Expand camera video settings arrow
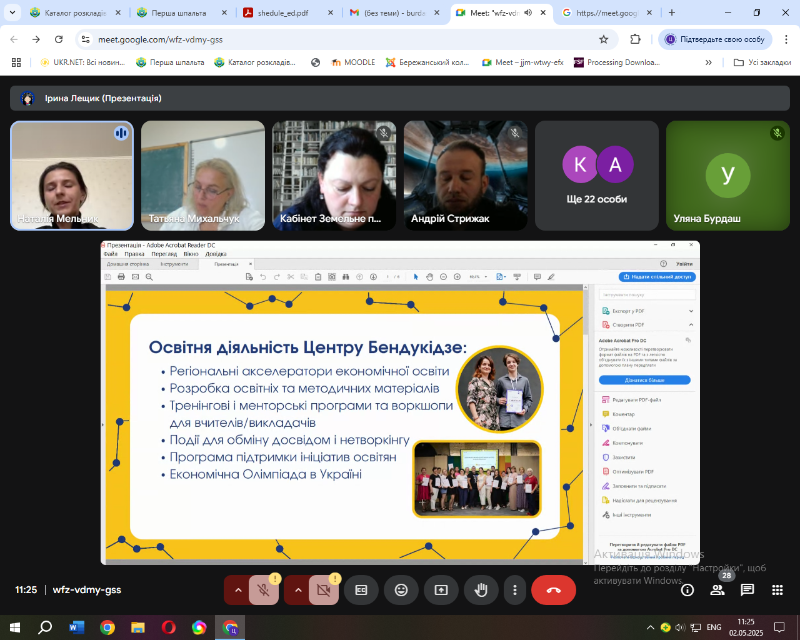Image resolution: width=800 pixels, height=640 pixels. coord(297,590)
